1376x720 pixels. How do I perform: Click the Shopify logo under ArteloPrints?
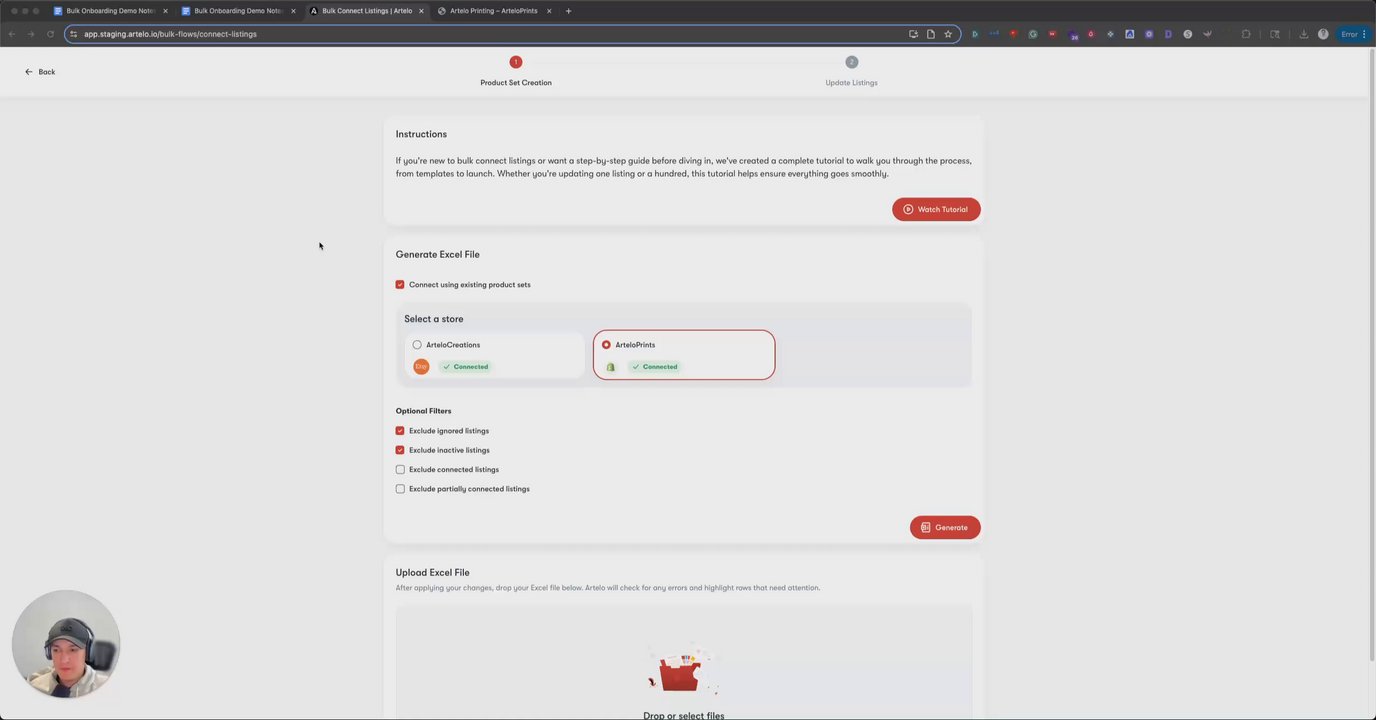(x=610, y=367)
